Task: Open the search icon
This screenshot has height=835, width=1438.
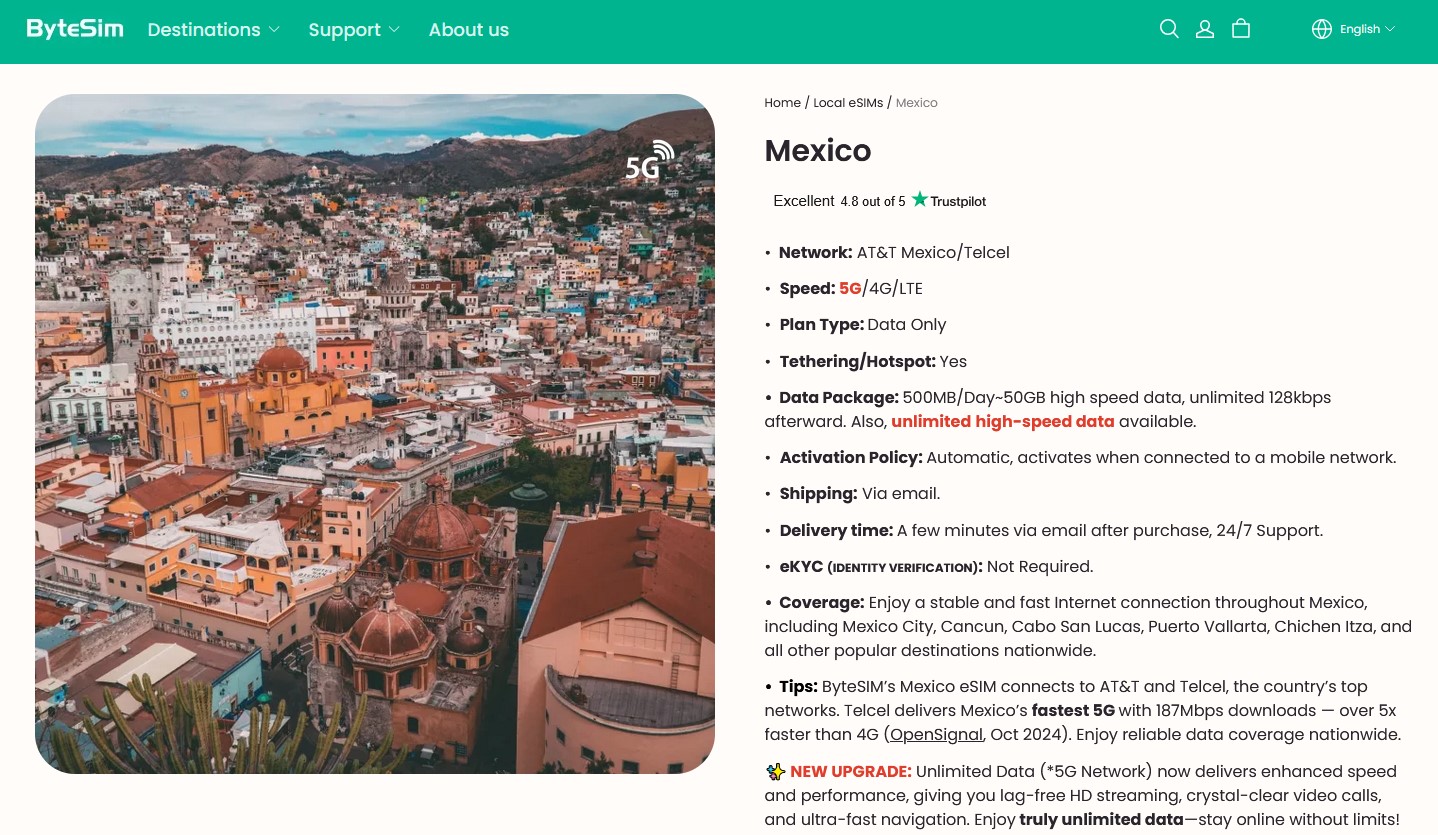Action: coord(1169,29)
